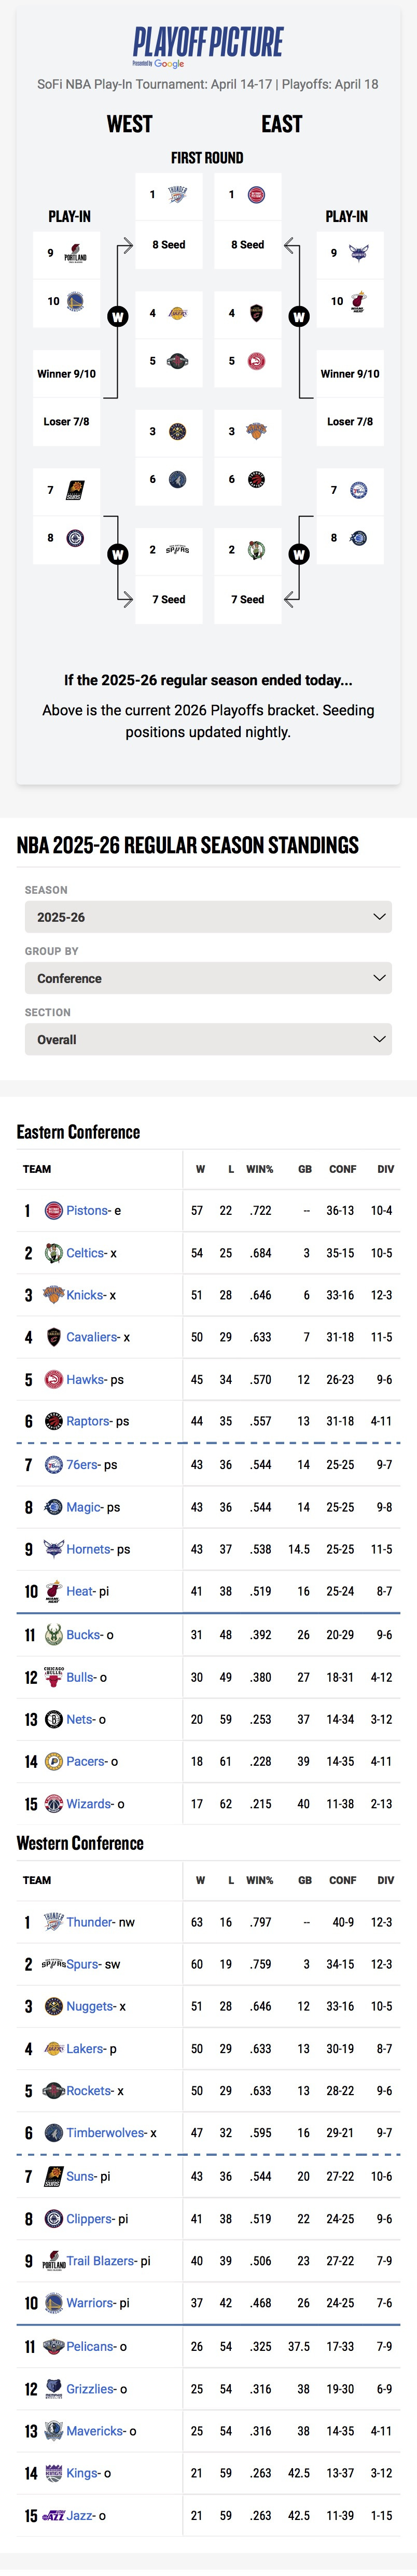Click the Lakers logo in the bracket

pyautogui.click(x=177, y=313)
